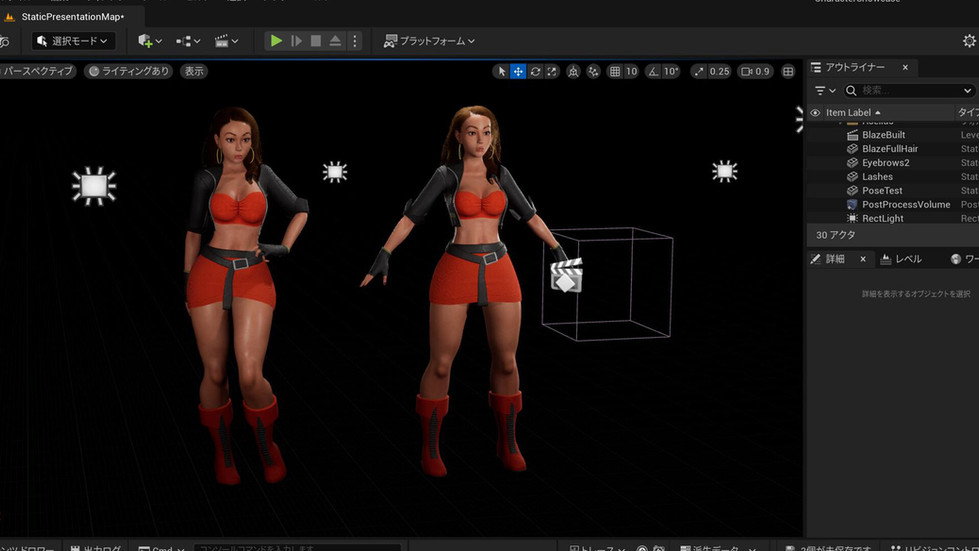The image size is (979, 551).
Task: Open the パースペクティブ viewport view menu
Action: [x=37, y=71]
